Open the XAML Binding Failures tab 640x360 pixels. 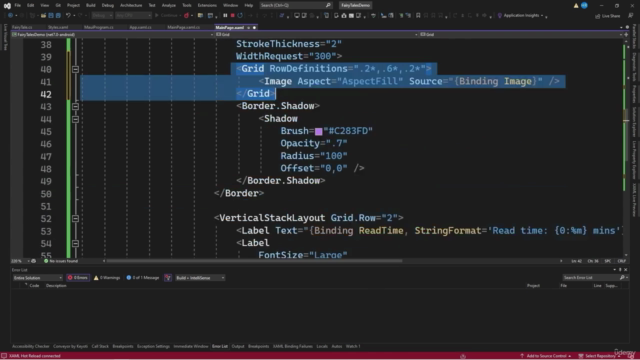click(x=293, y=346)
